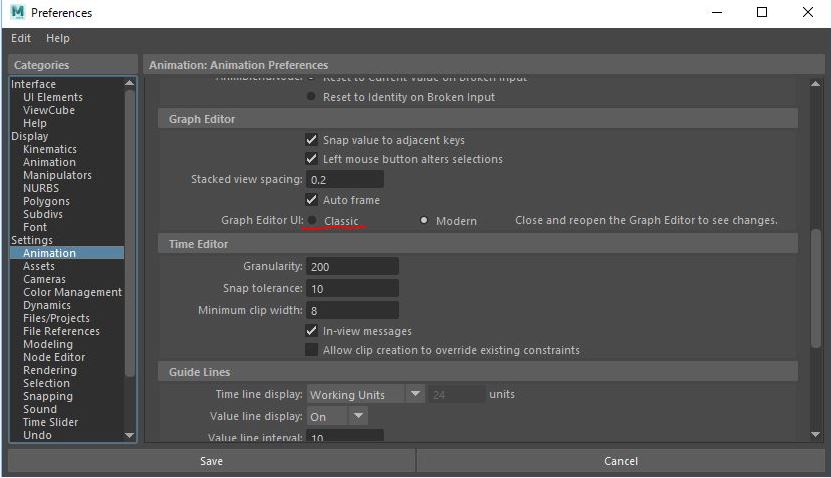Screen dimensions: 831x478
Task: Enable Snap value to adjacent keys checkbox
Action: tap(312, 140)
